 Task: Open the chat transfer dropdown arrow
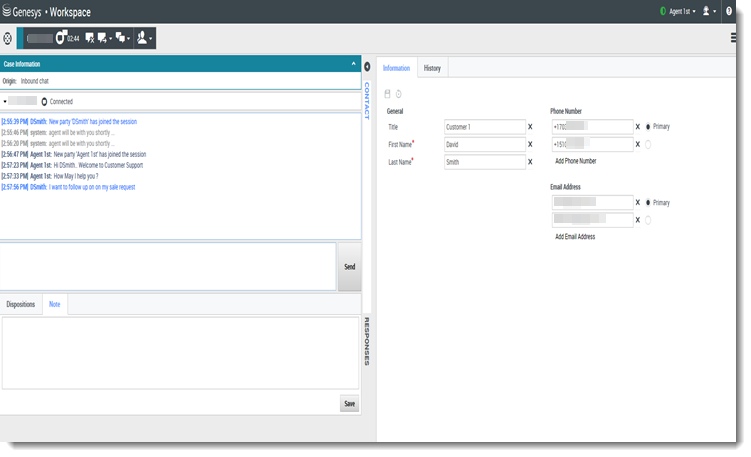[x=110, y=38]
